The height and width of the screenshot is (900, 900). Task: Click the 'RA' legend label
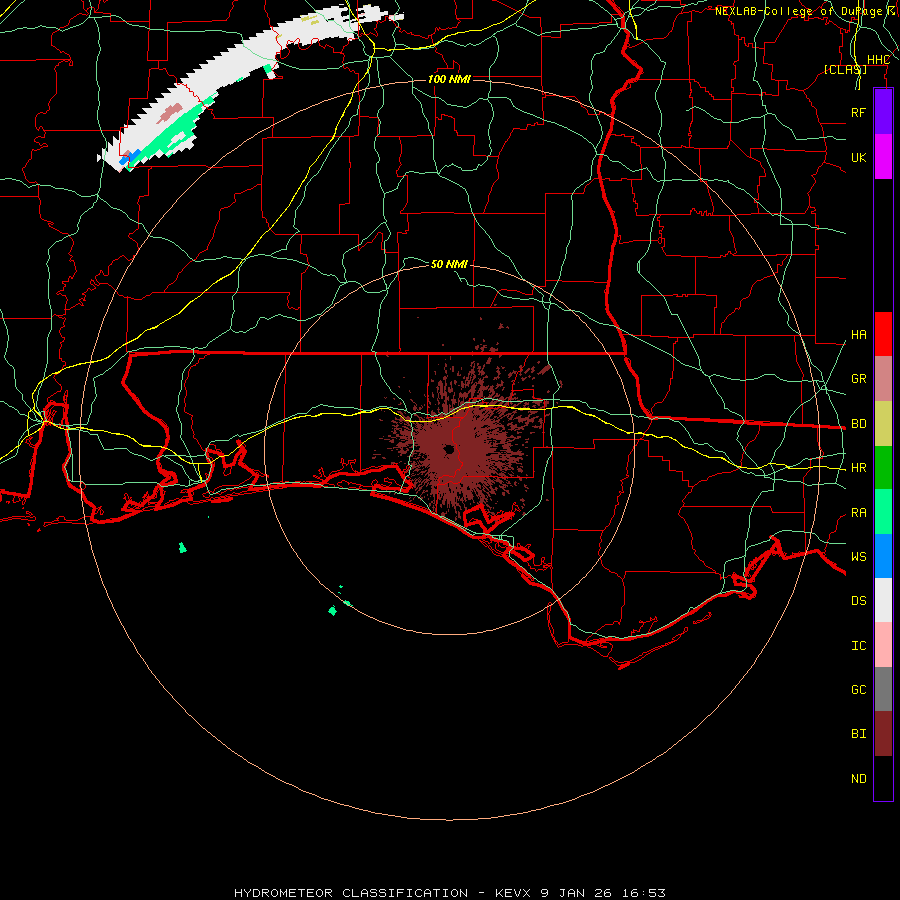coord(858,513)
